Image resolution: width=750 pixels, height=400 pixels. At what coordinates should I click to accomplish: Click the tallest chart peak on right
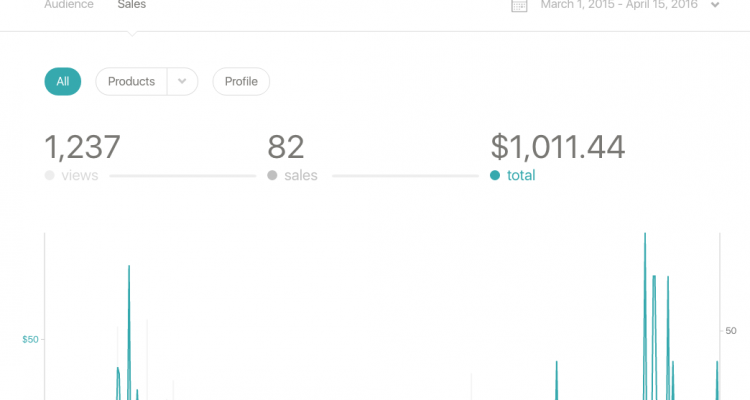coord(645,236)
